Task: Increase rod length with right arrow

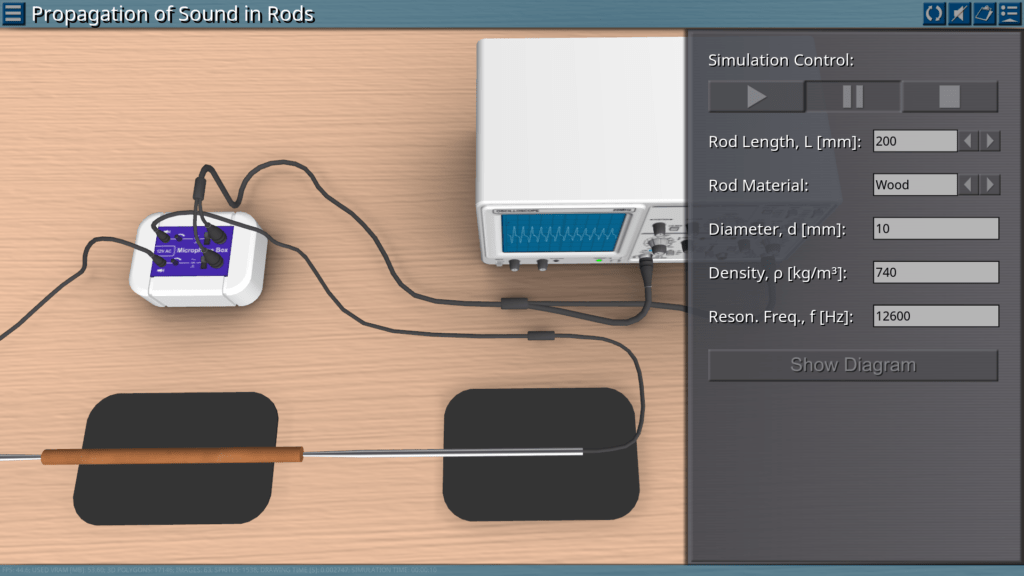Action: tap(990, 141)
